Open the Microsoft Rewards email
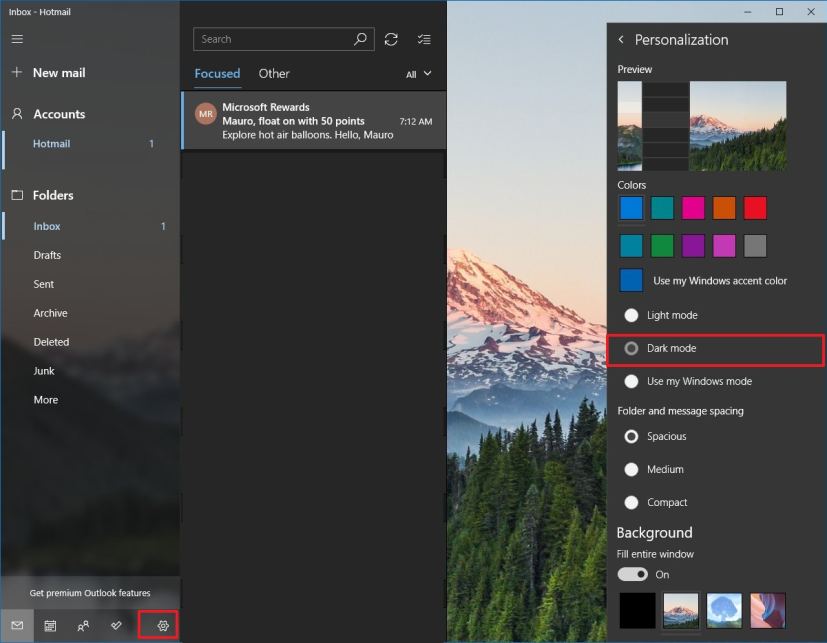Image resolution: width=827 pixels, height=643 pixels. (x=314, y=120)
